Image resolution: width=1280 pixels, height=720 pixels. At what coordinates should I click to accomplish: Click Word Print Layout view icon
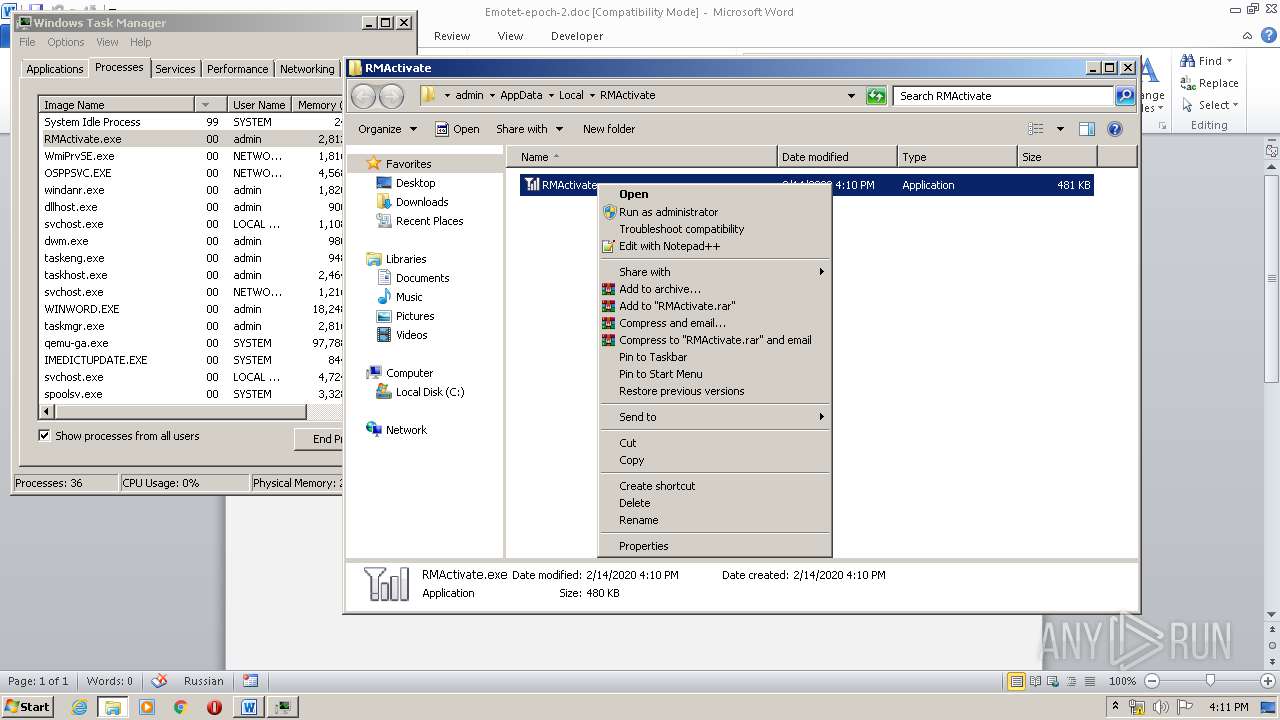(x=1017, y=681)
